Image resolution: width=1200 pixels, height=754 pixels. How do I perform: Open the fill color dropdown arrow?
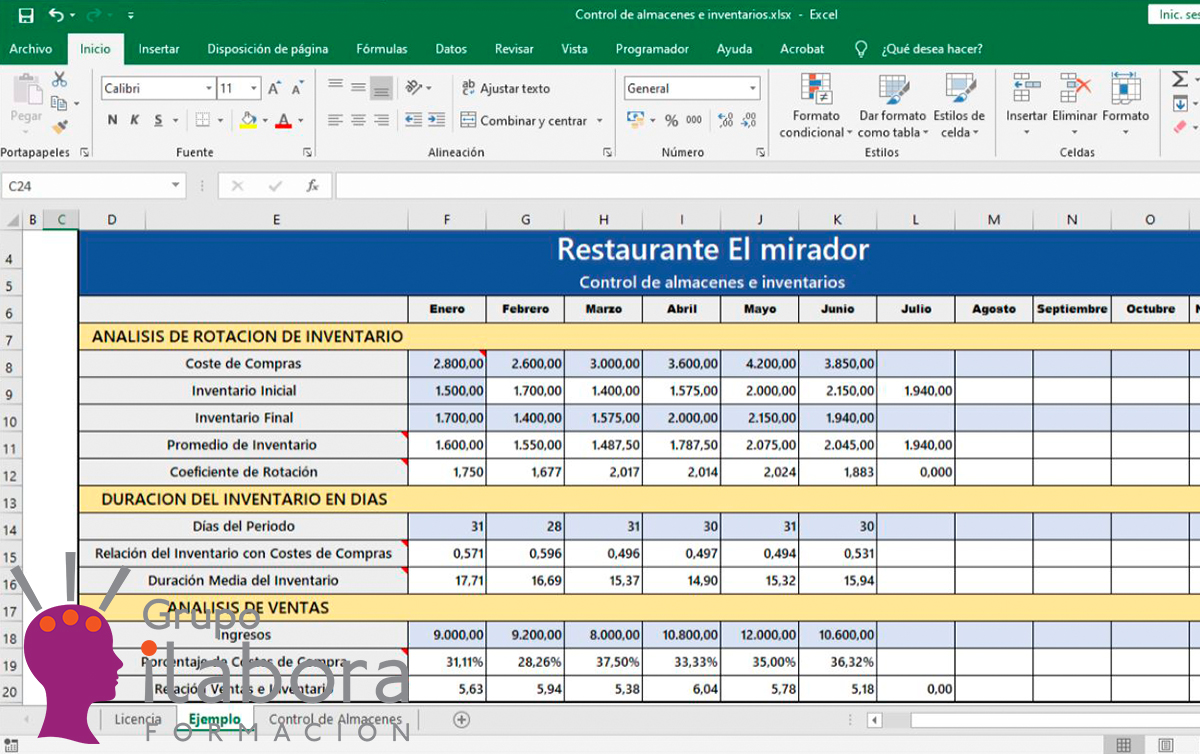click(x=265, y=121)
